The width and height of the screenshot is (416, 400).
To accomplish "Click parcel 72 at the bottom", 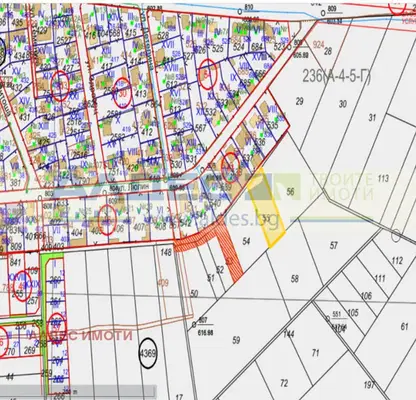I will pyautogui.click(x=284, y=383).
